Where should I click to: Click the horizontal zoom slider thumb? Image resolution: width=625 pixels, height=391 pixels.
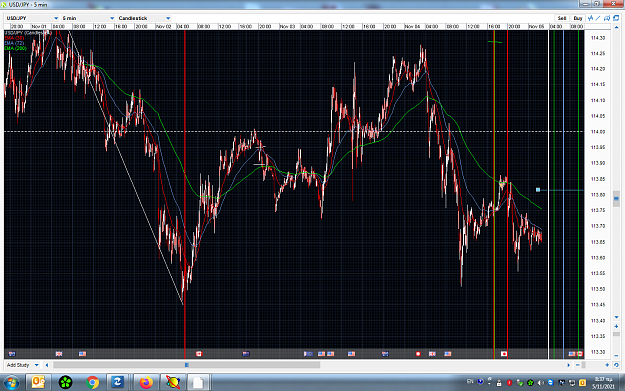click(x=584, y=365)
